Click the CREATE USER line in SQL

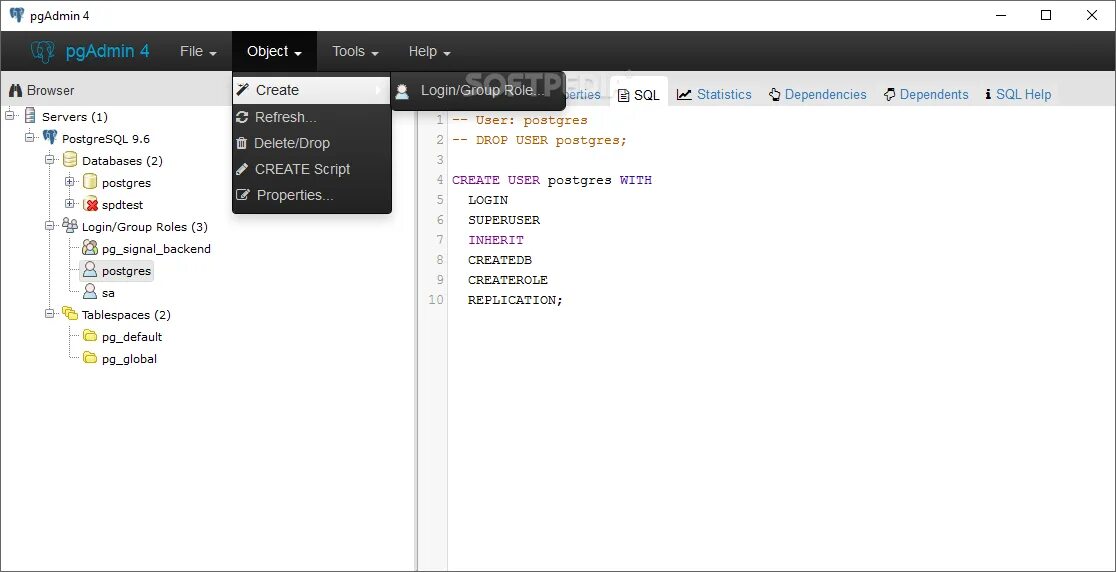pyautogui.click(x=552, y=180)
